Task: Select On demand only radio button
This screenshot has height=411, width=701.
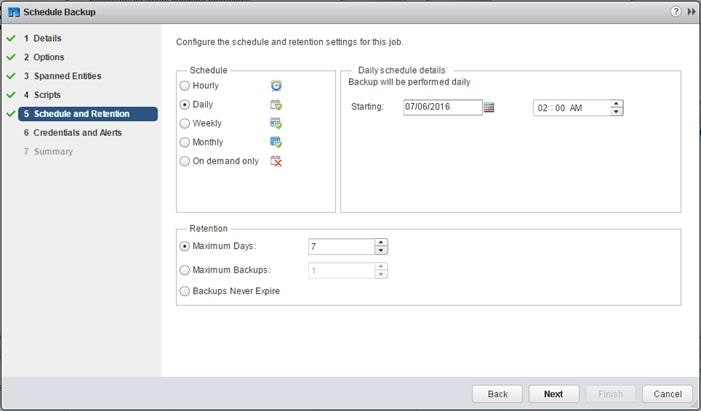Action: point(184,161)
